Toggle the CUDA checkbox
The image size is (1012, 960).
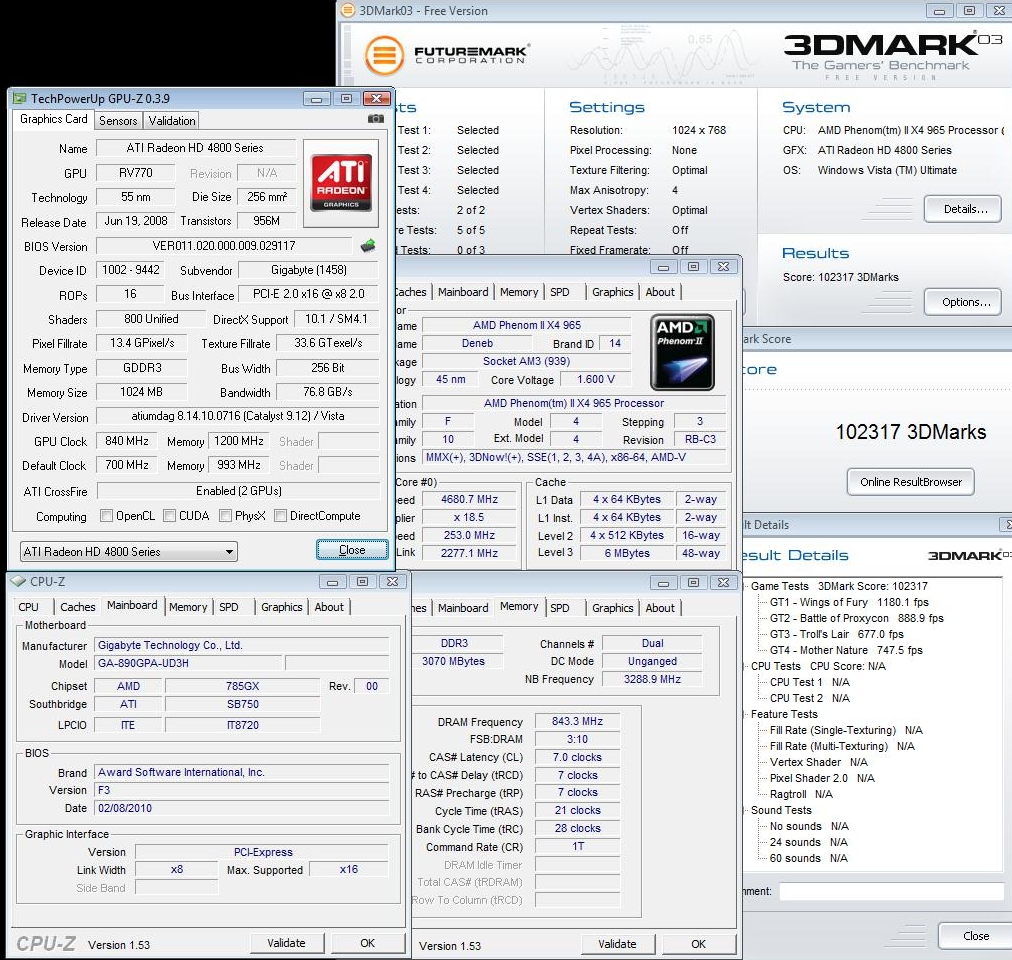click(170, 516)
